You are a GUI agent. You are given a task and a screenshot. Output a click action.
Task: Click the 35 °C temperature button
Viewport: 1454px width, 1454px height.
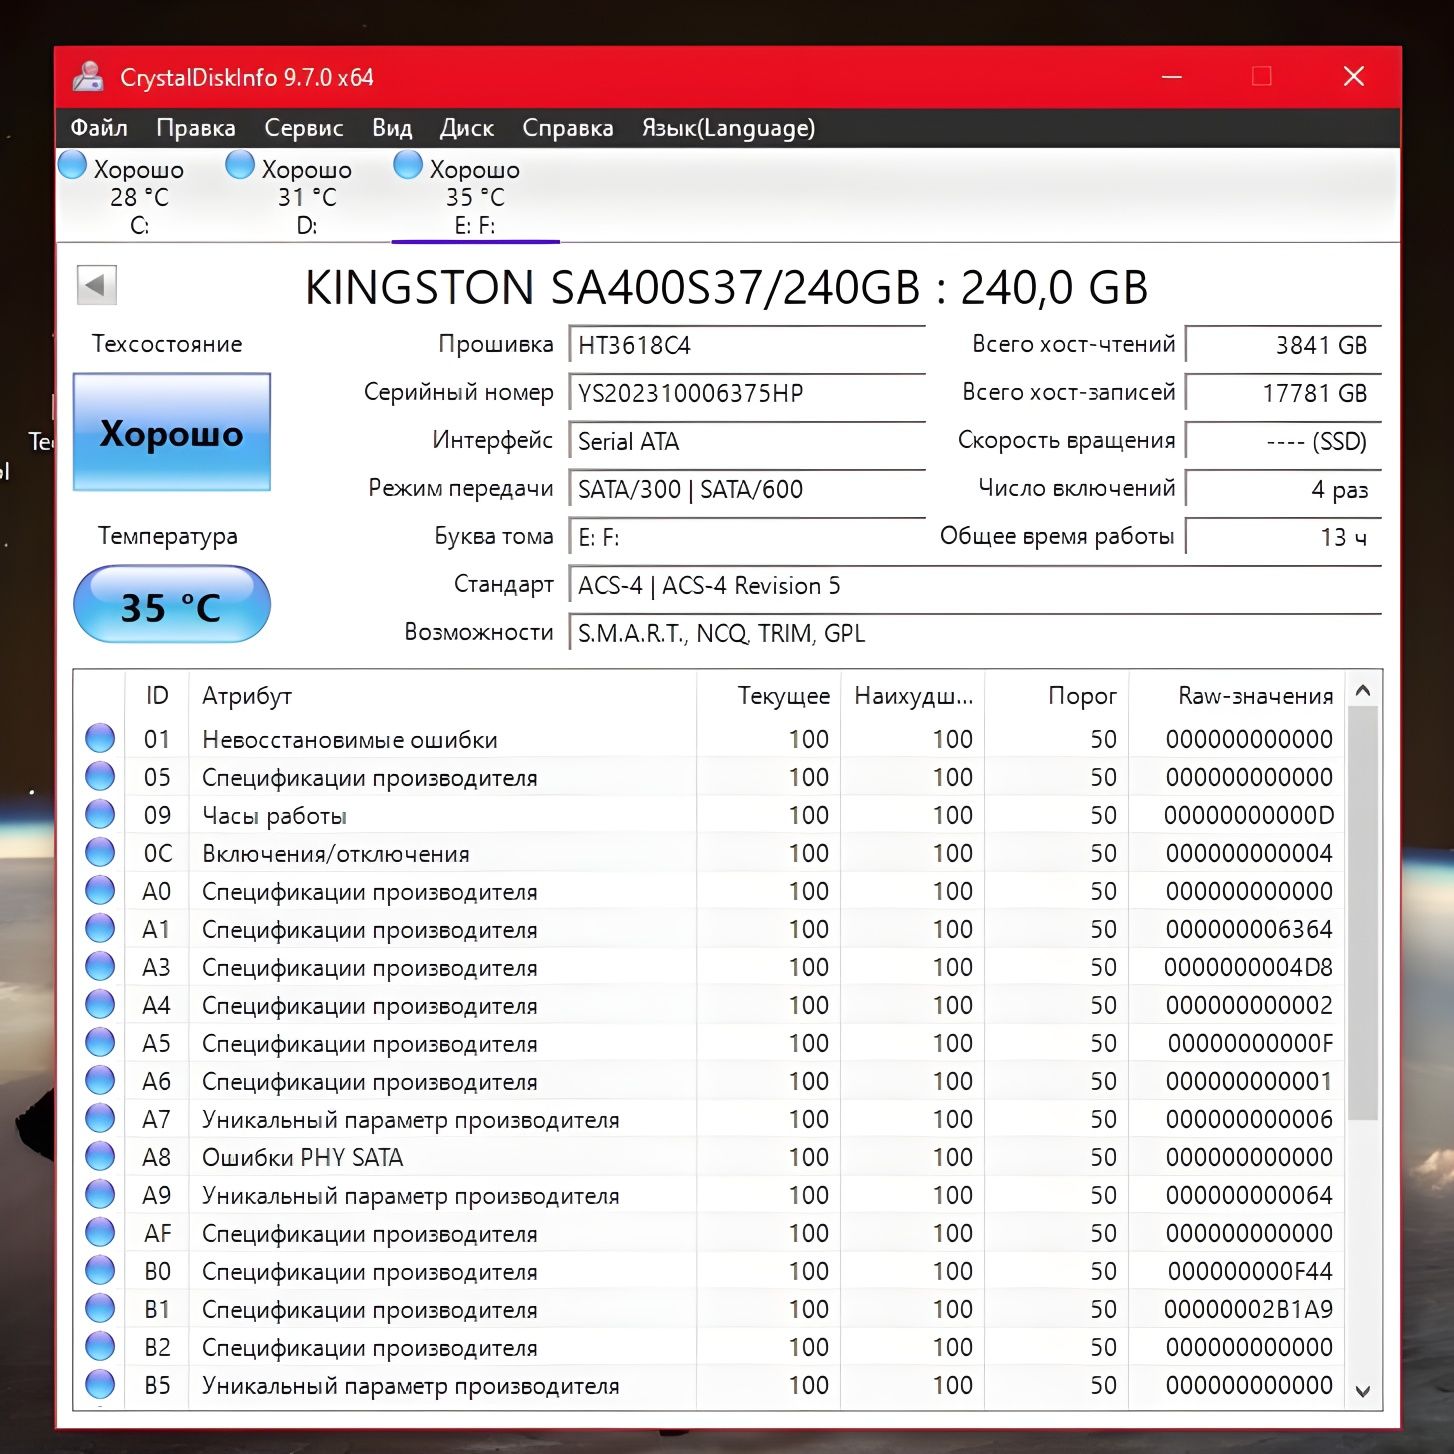click(172, 606)
